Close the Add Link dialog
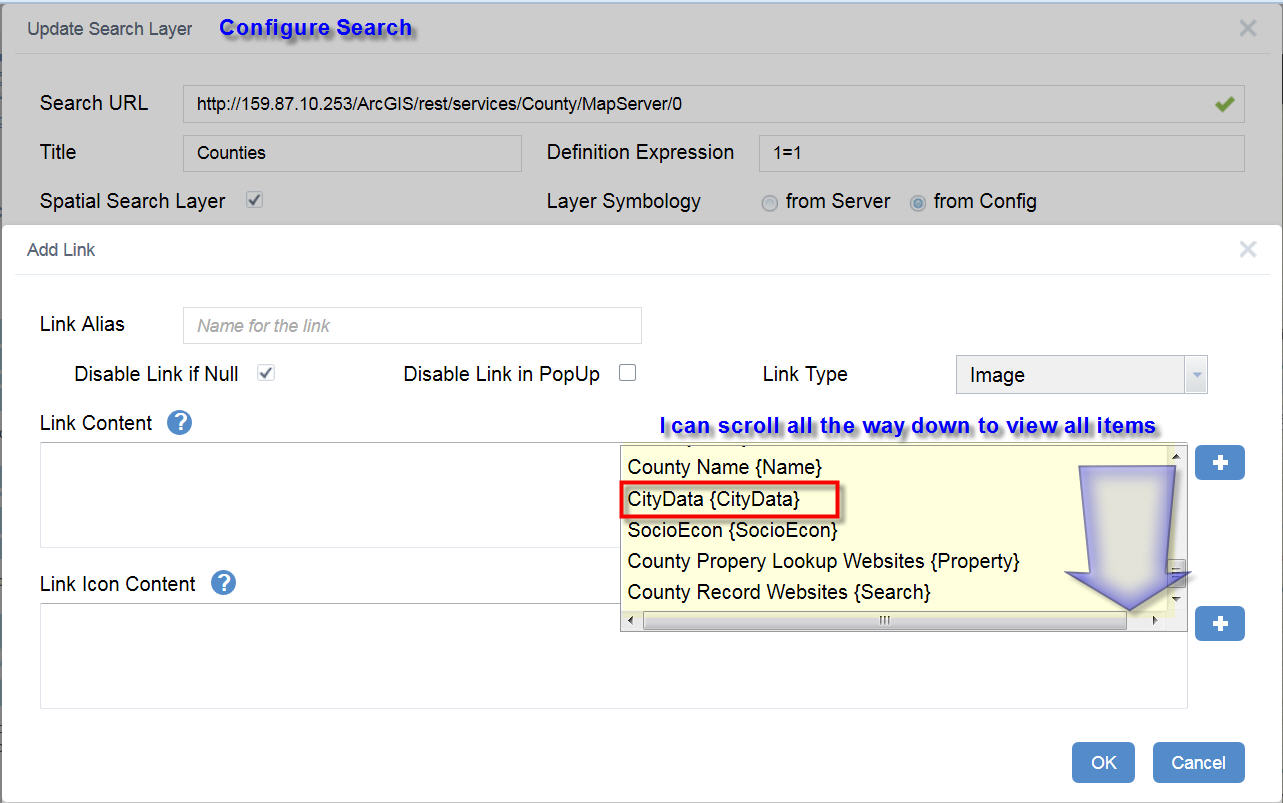 click(x=1247, y=250)
